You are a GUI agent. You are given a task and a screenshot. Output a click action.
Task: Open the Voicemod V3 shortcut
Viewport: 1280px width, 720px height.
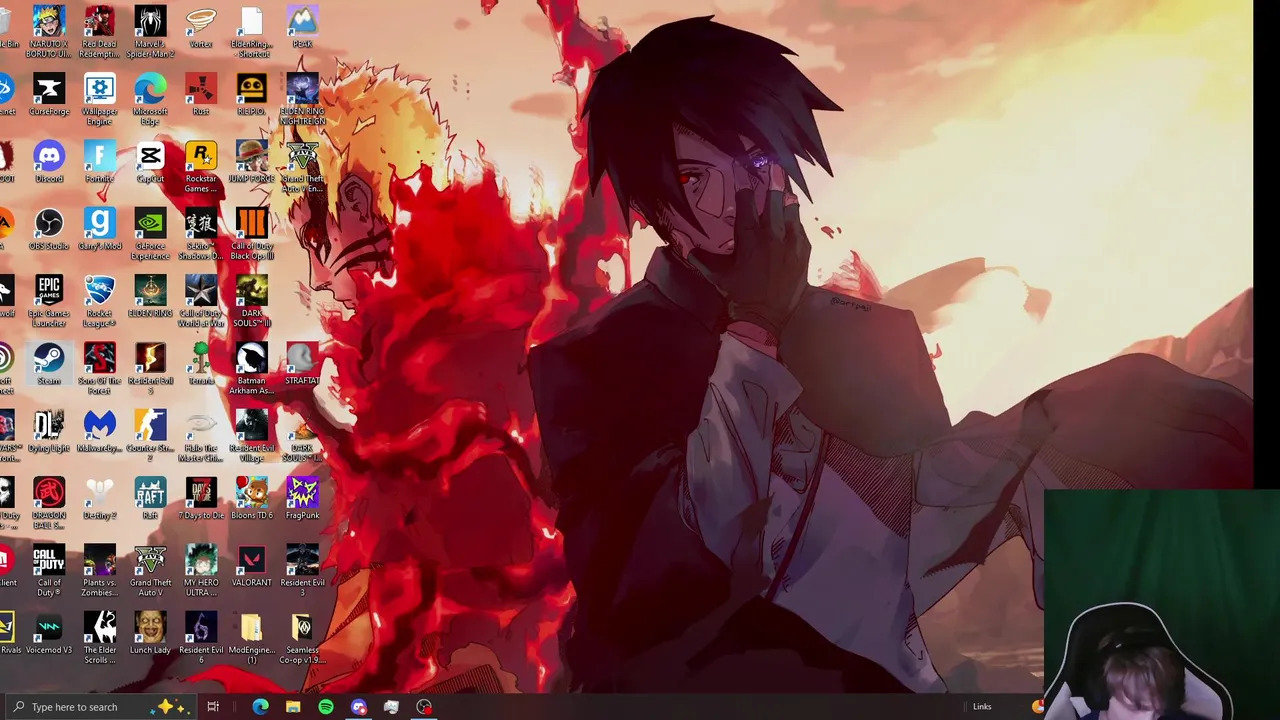coord(48,633)
